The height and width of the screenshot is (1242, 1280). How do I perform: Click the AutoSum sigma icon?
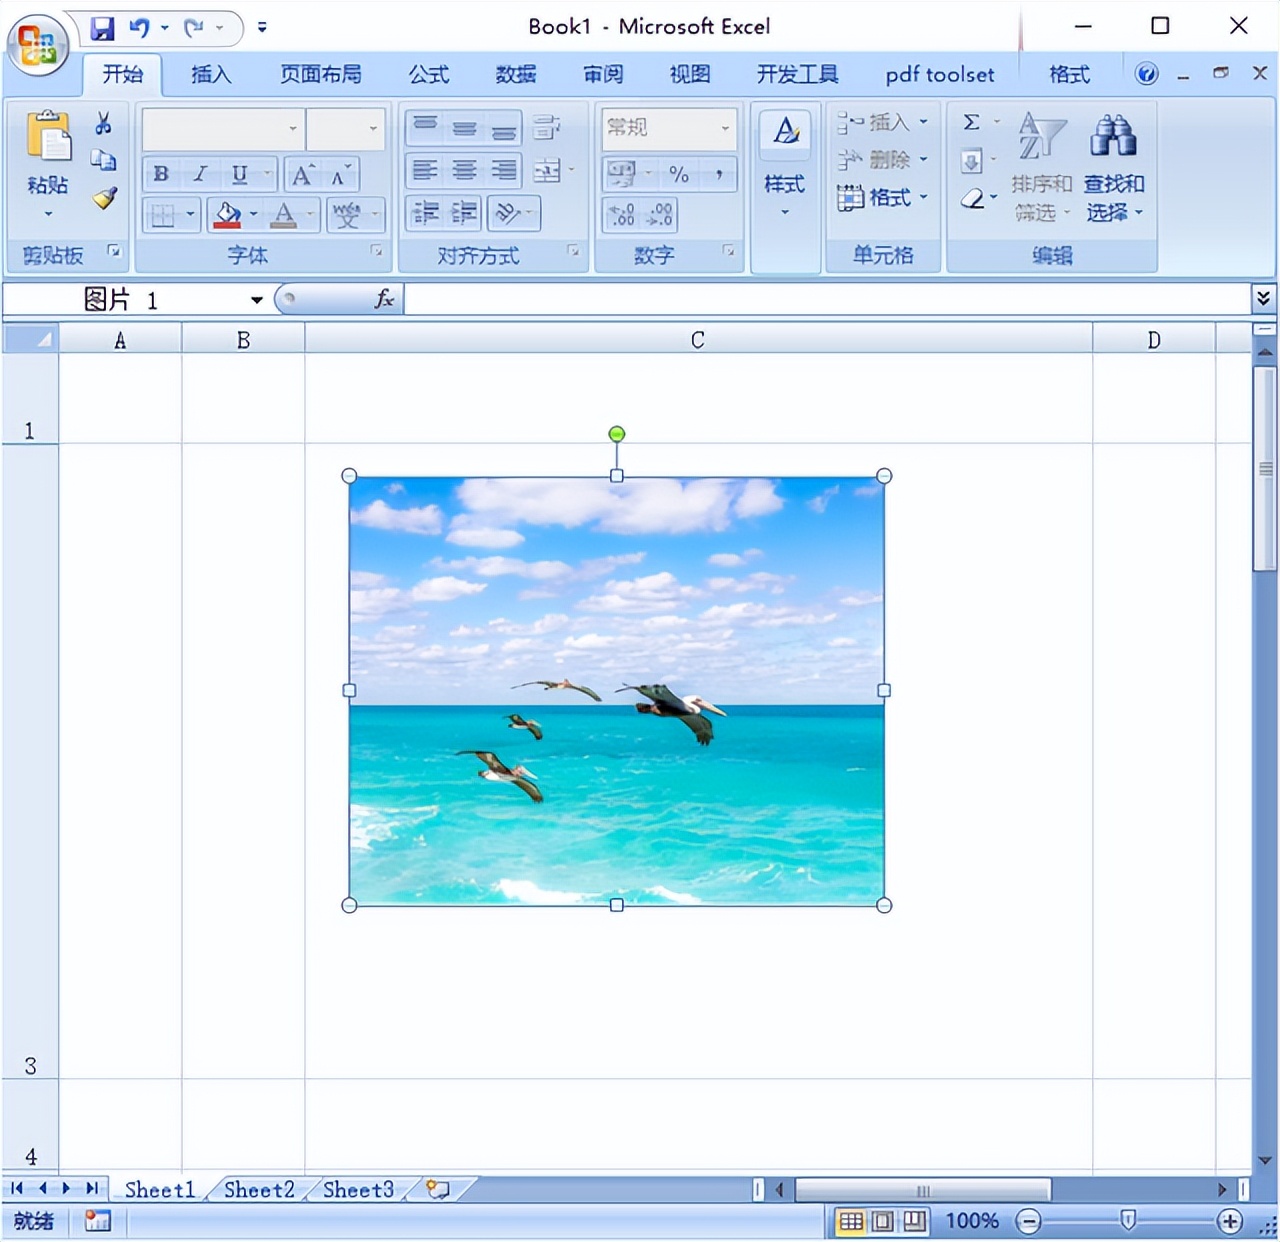pos(971,122)
